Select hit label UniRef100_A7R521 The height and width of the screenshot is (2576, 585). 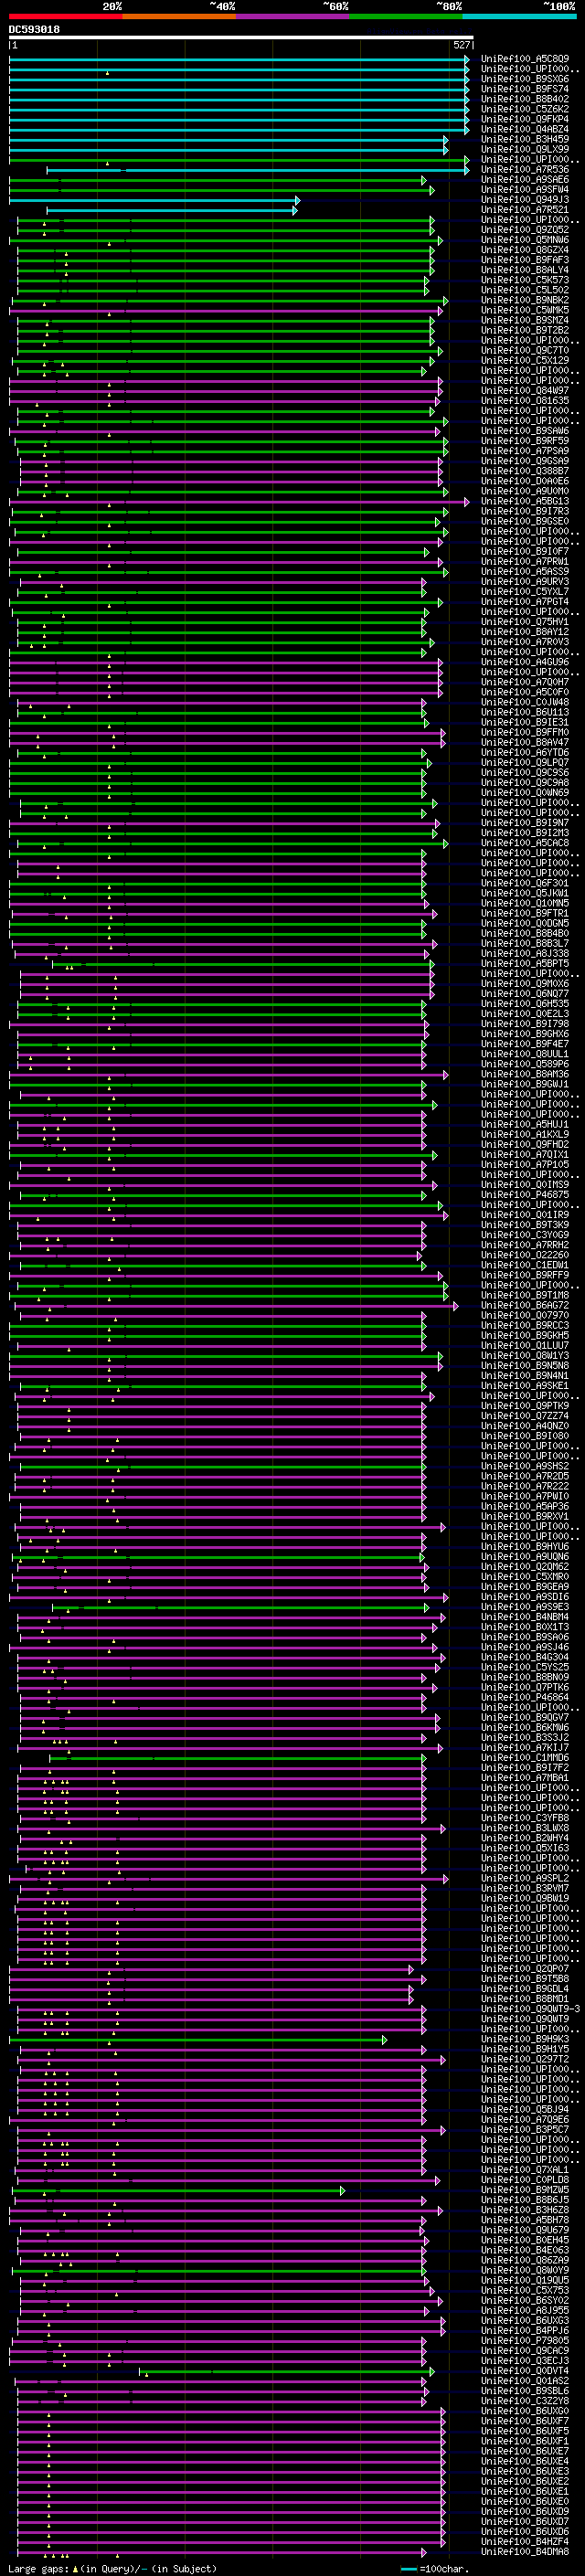point(525,210)
